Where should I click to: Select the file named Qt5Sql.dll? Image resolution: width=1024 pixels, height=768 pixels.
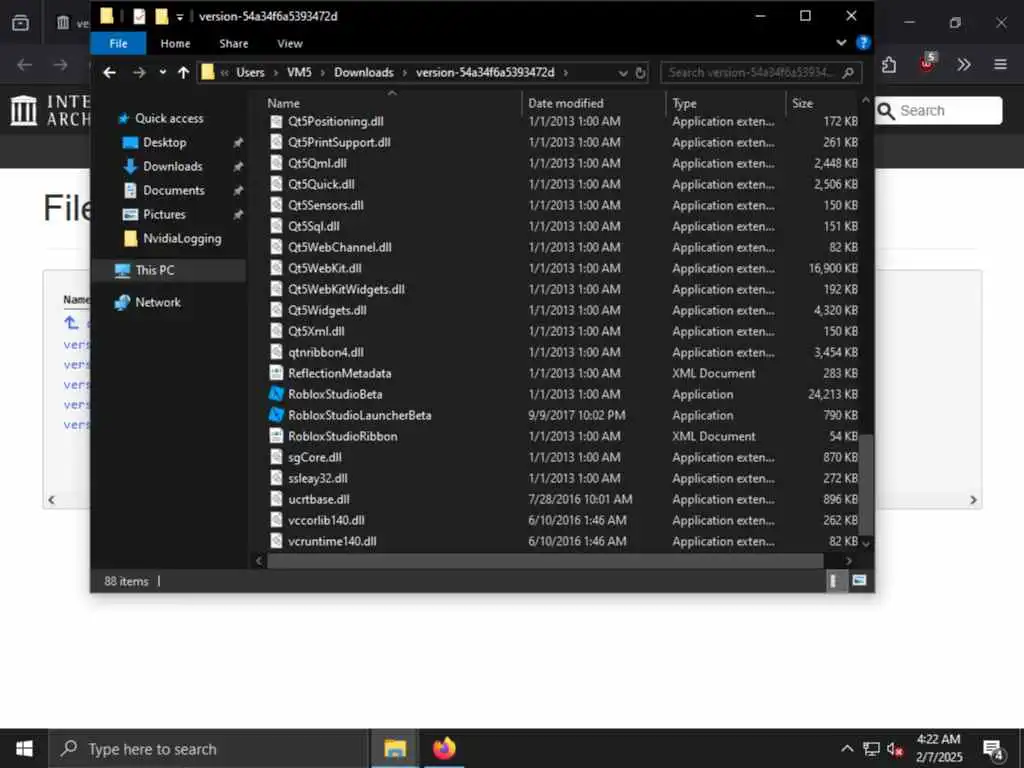pos(313,226)
